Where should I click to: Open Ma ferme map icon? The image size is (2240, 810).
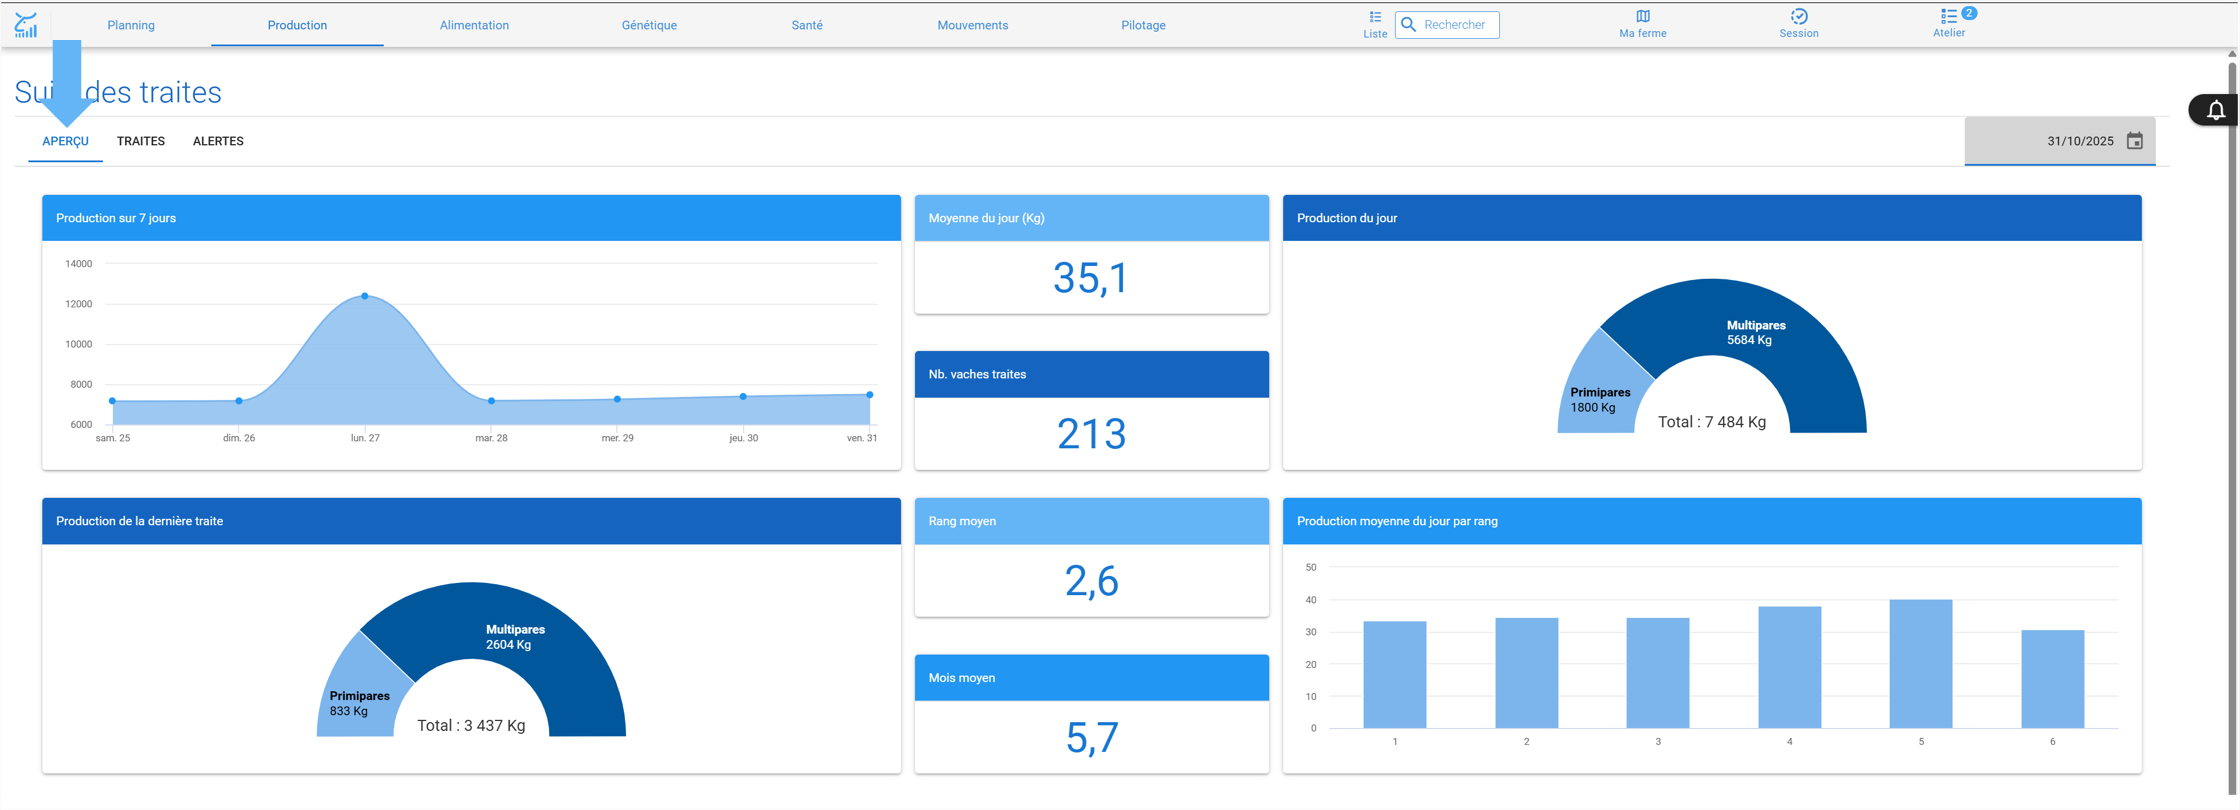1643,16
